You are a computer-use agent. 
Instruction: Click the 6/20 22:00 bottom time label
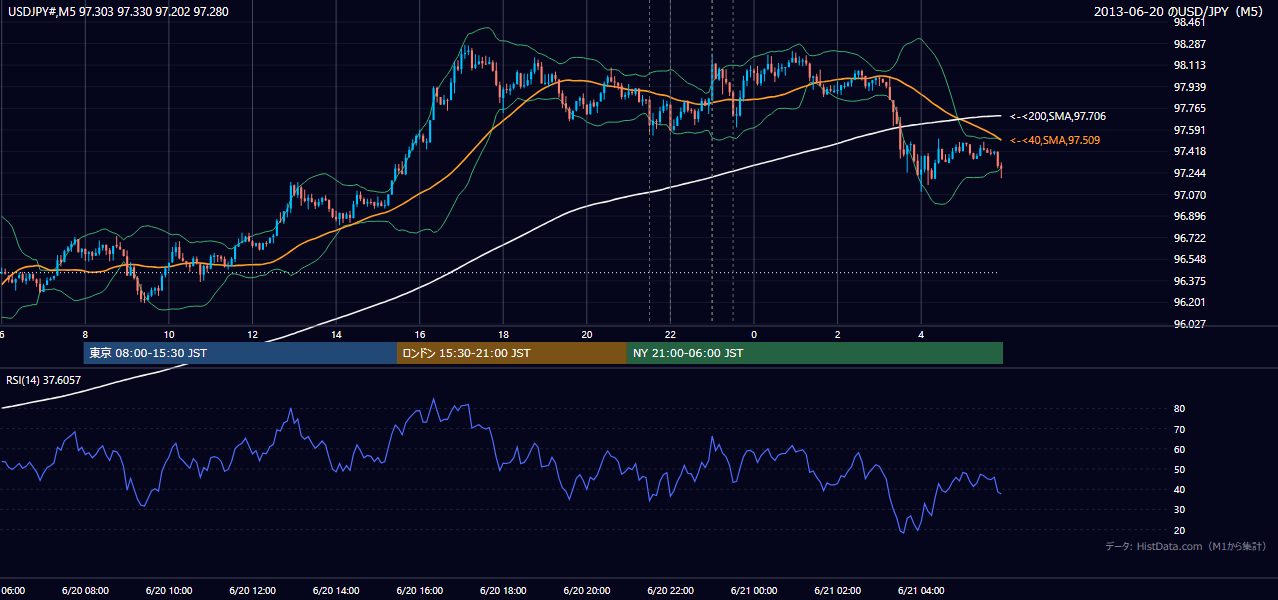coord(670,591)
